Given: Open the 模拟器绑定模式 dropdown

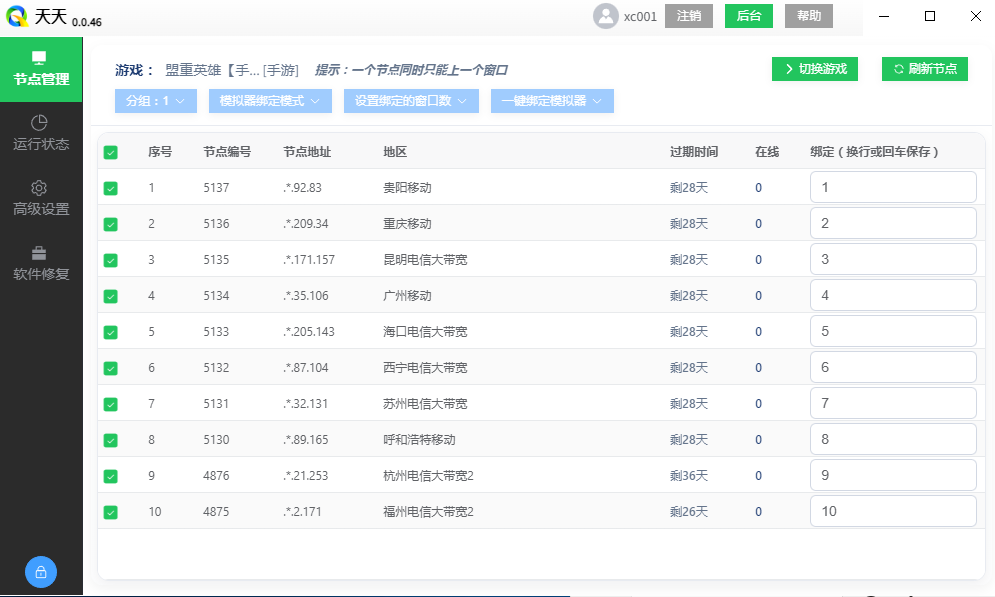Looking at the screenshot, I should tap(269, 101).
